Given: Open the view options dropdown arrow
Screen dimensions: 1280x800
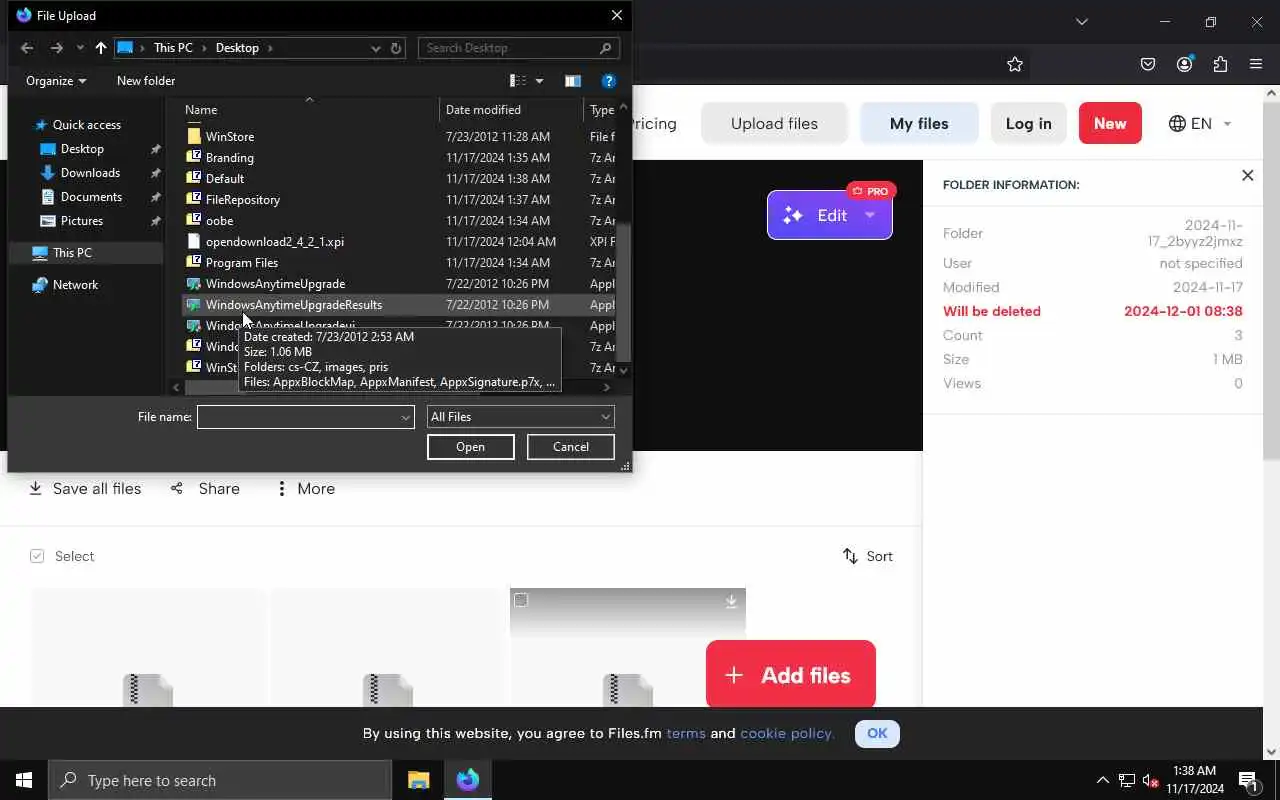Looking at the screenshot, I should [x=540, y=81].
